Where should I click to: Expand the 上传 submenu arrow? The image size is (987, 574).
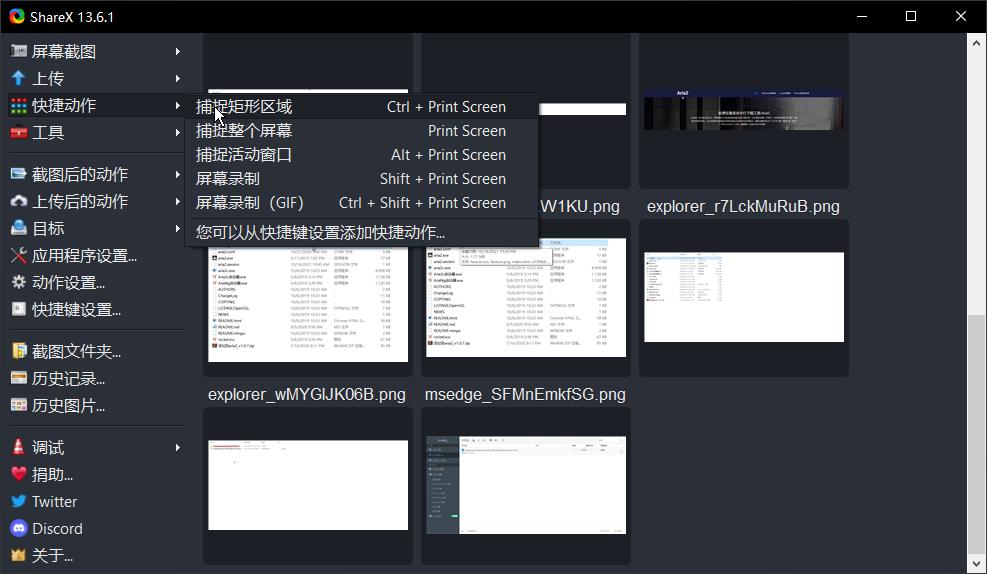point(178,79)
